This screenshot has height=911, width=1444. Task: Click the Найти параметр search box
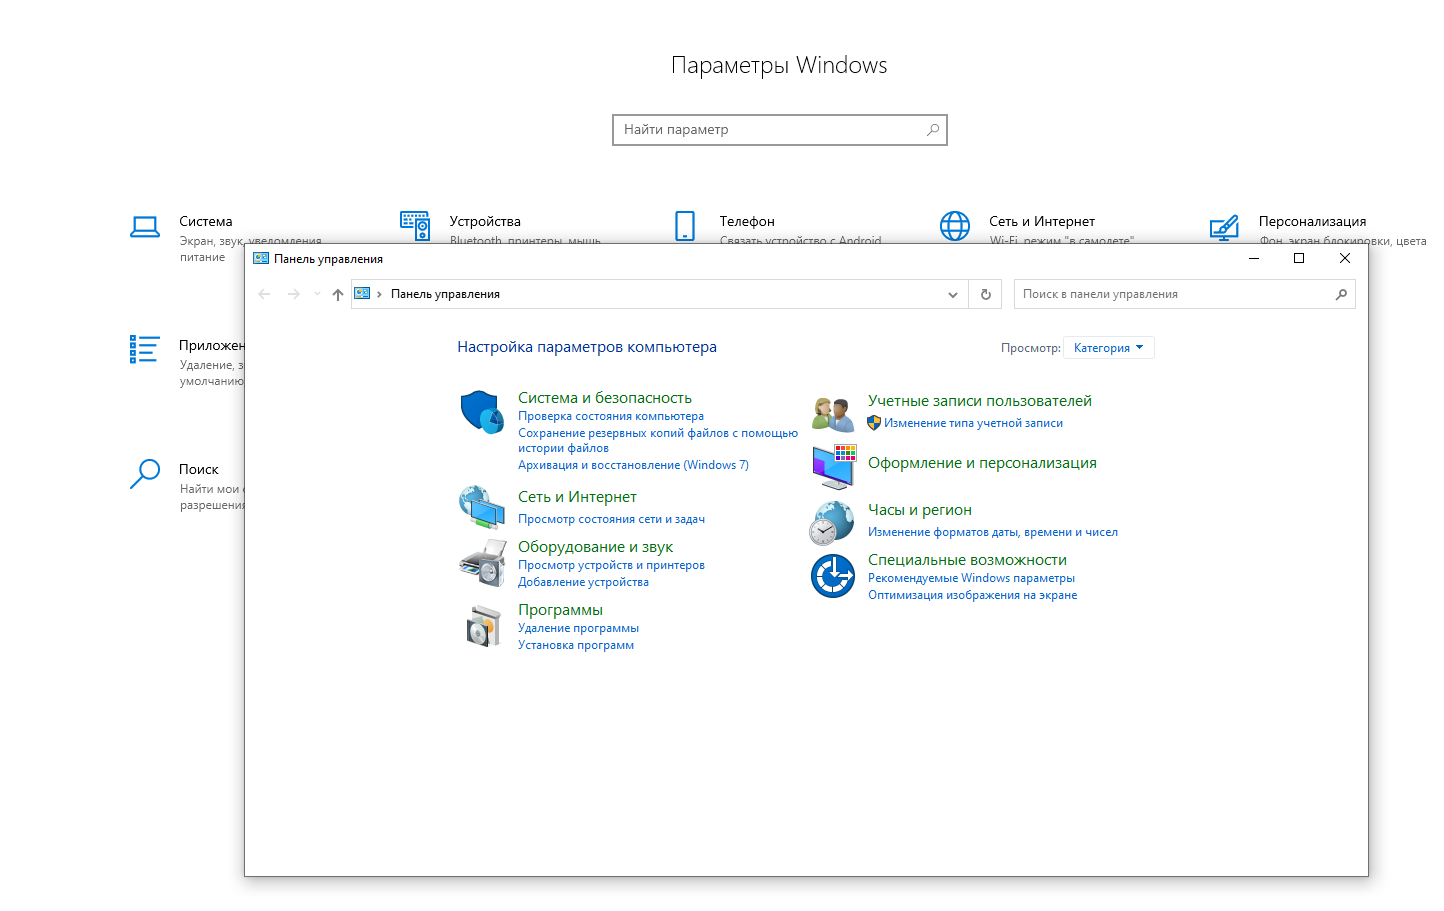pyautogui.click(x=770, y=130)
